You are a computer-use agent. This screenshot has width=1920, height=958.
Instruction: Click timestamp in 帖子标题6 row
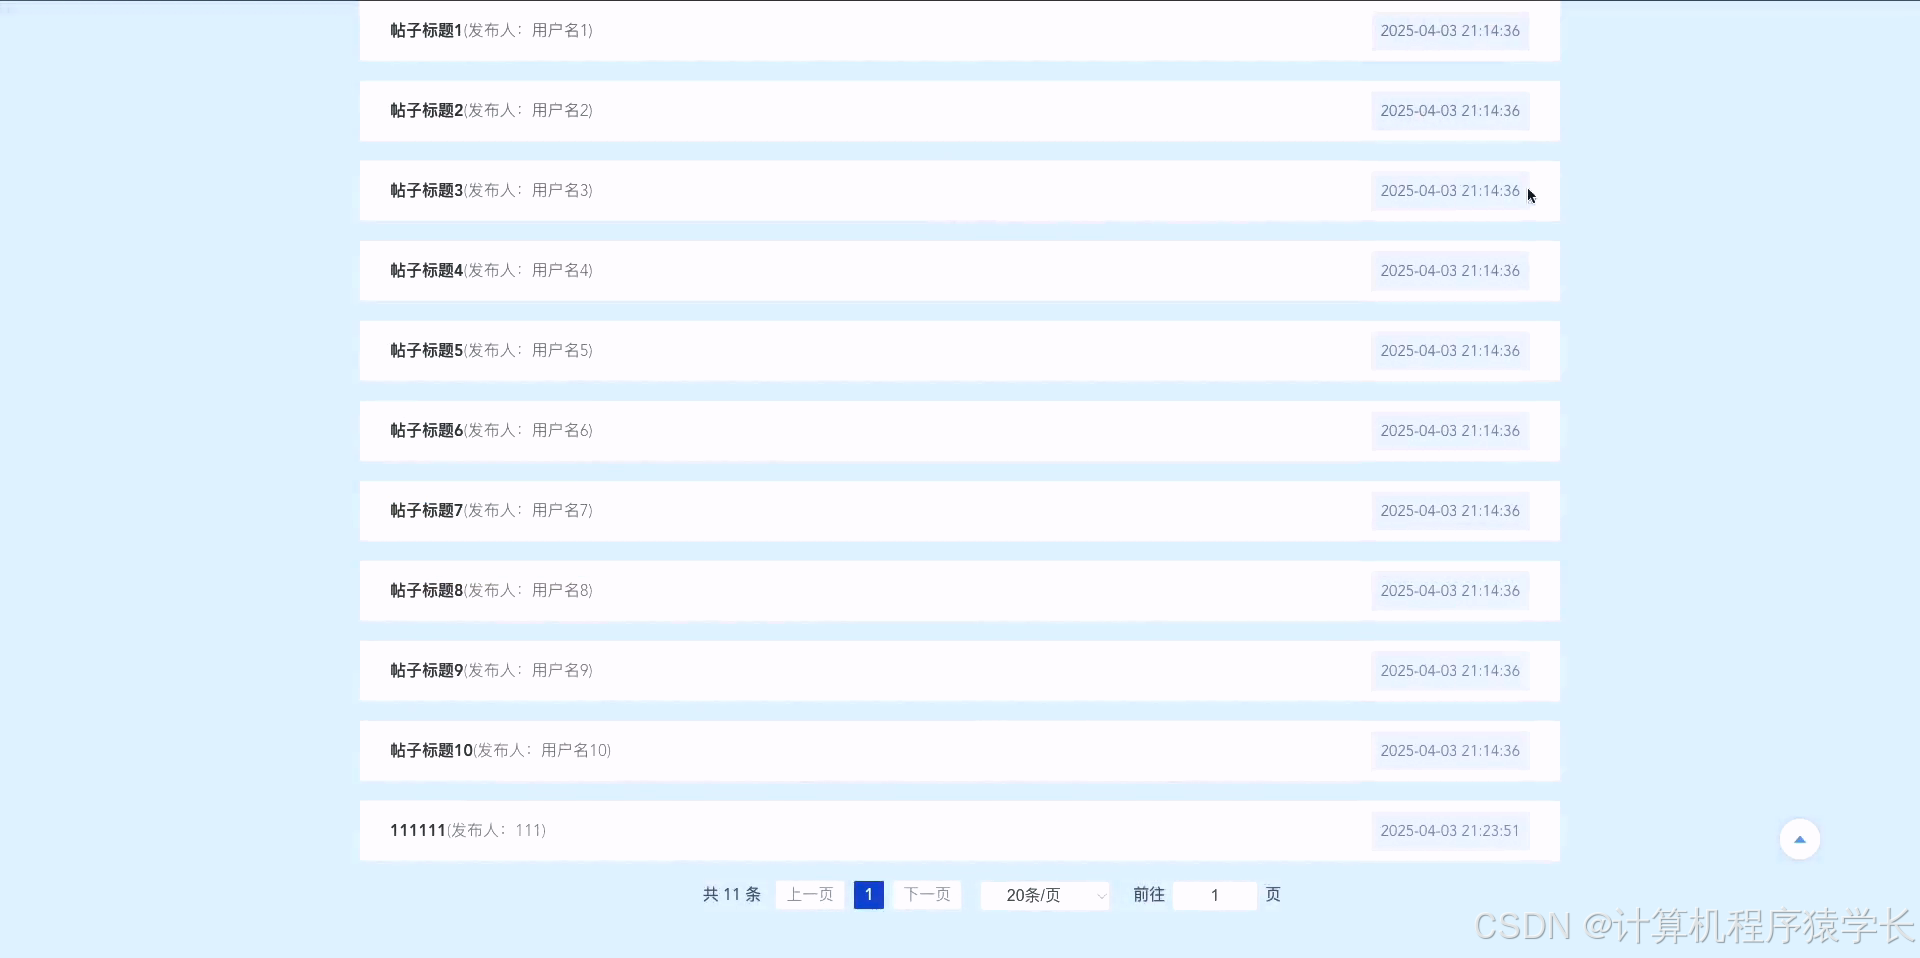pos(1450,431)
